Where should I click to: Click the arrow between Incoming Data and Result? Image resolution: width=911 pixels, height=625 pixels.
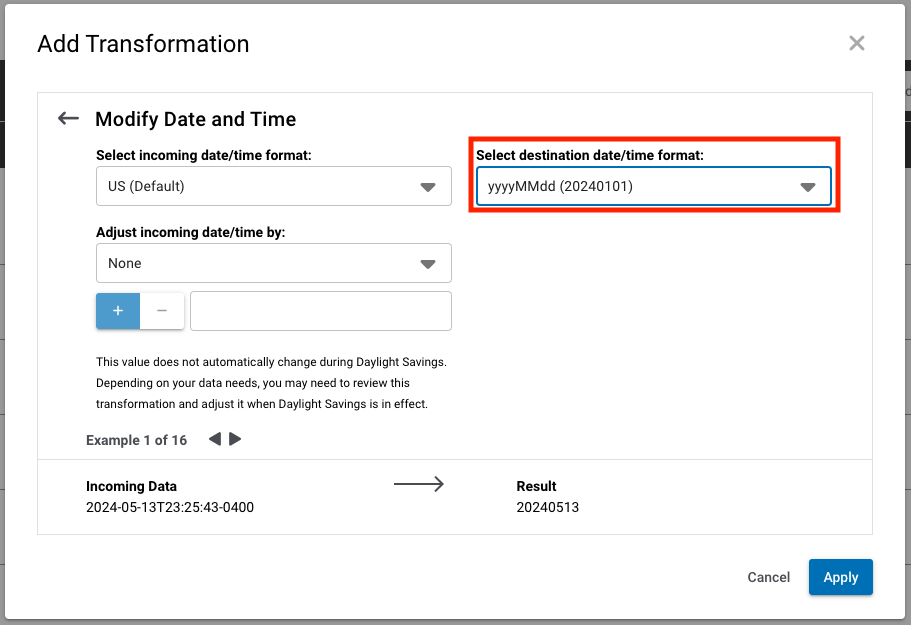point(418,485)
